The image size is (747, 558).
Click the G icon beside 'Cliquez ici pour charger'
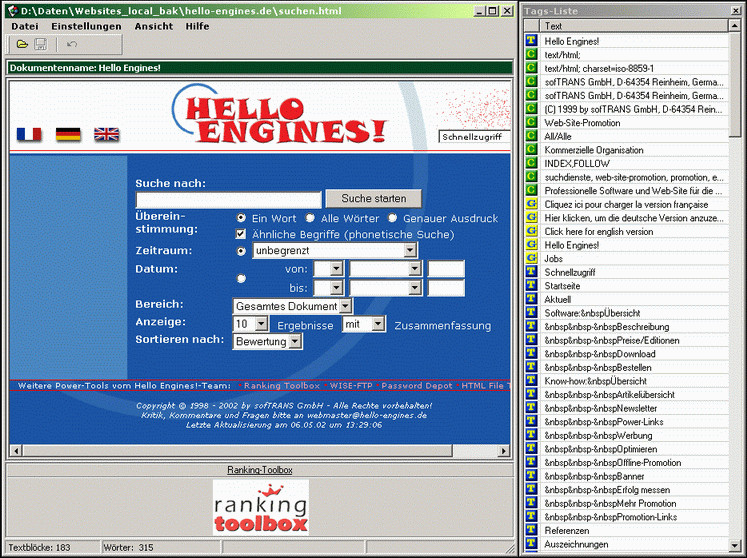pos(531,204)
